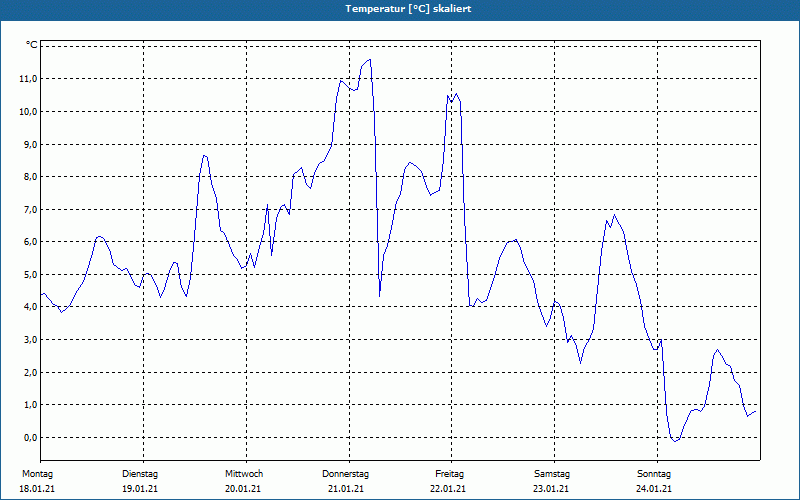Click the 11,0 y-axis value
800x500 pixels.
[x=28, y=79]
